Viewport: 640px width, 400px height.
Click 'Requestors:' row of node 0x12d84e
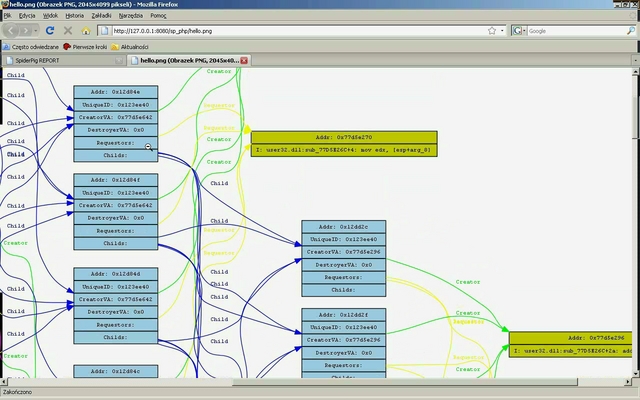(x=116, y=143)
